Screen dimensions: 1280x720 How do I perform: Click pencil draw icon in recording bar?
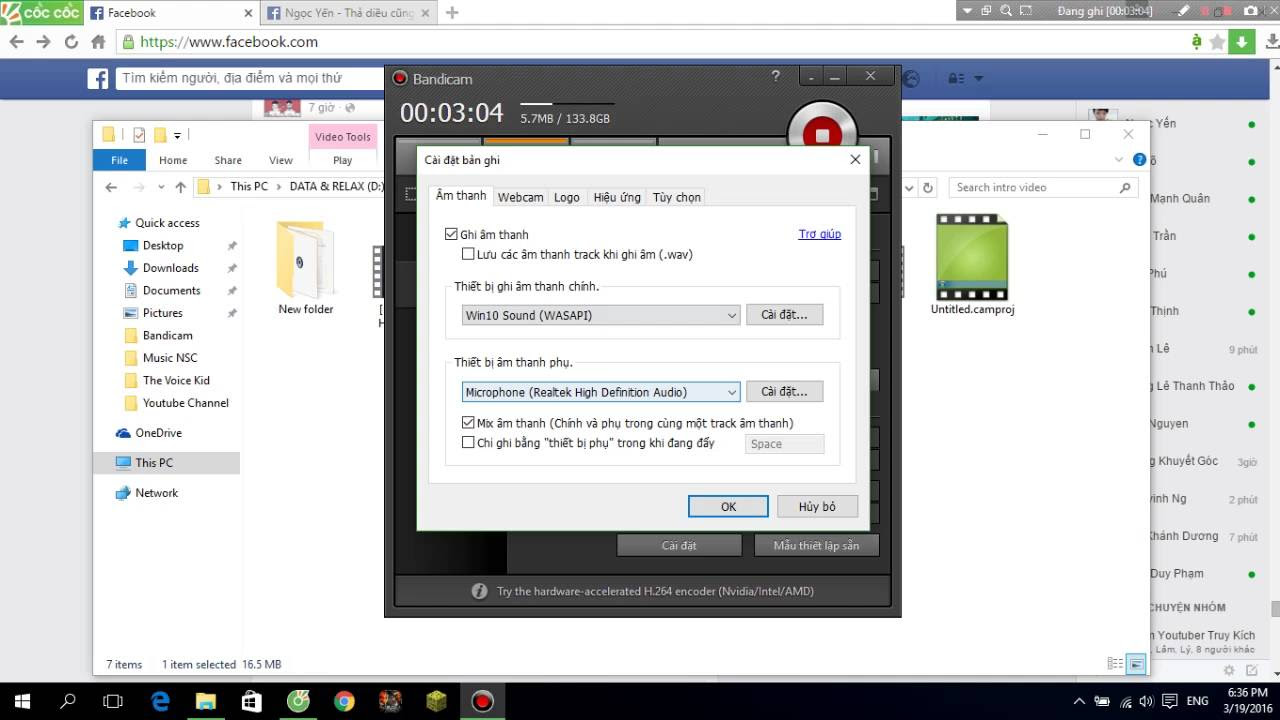pos(1182,10)
